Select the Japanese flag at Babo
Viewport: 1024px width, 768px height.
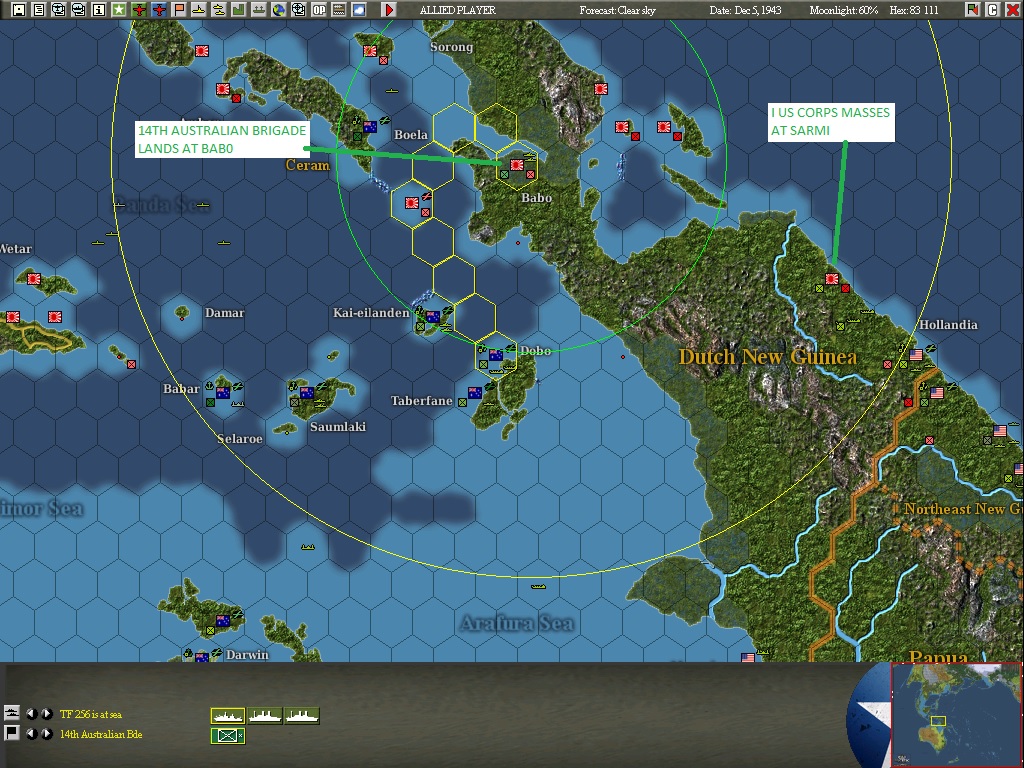point(517,165)
